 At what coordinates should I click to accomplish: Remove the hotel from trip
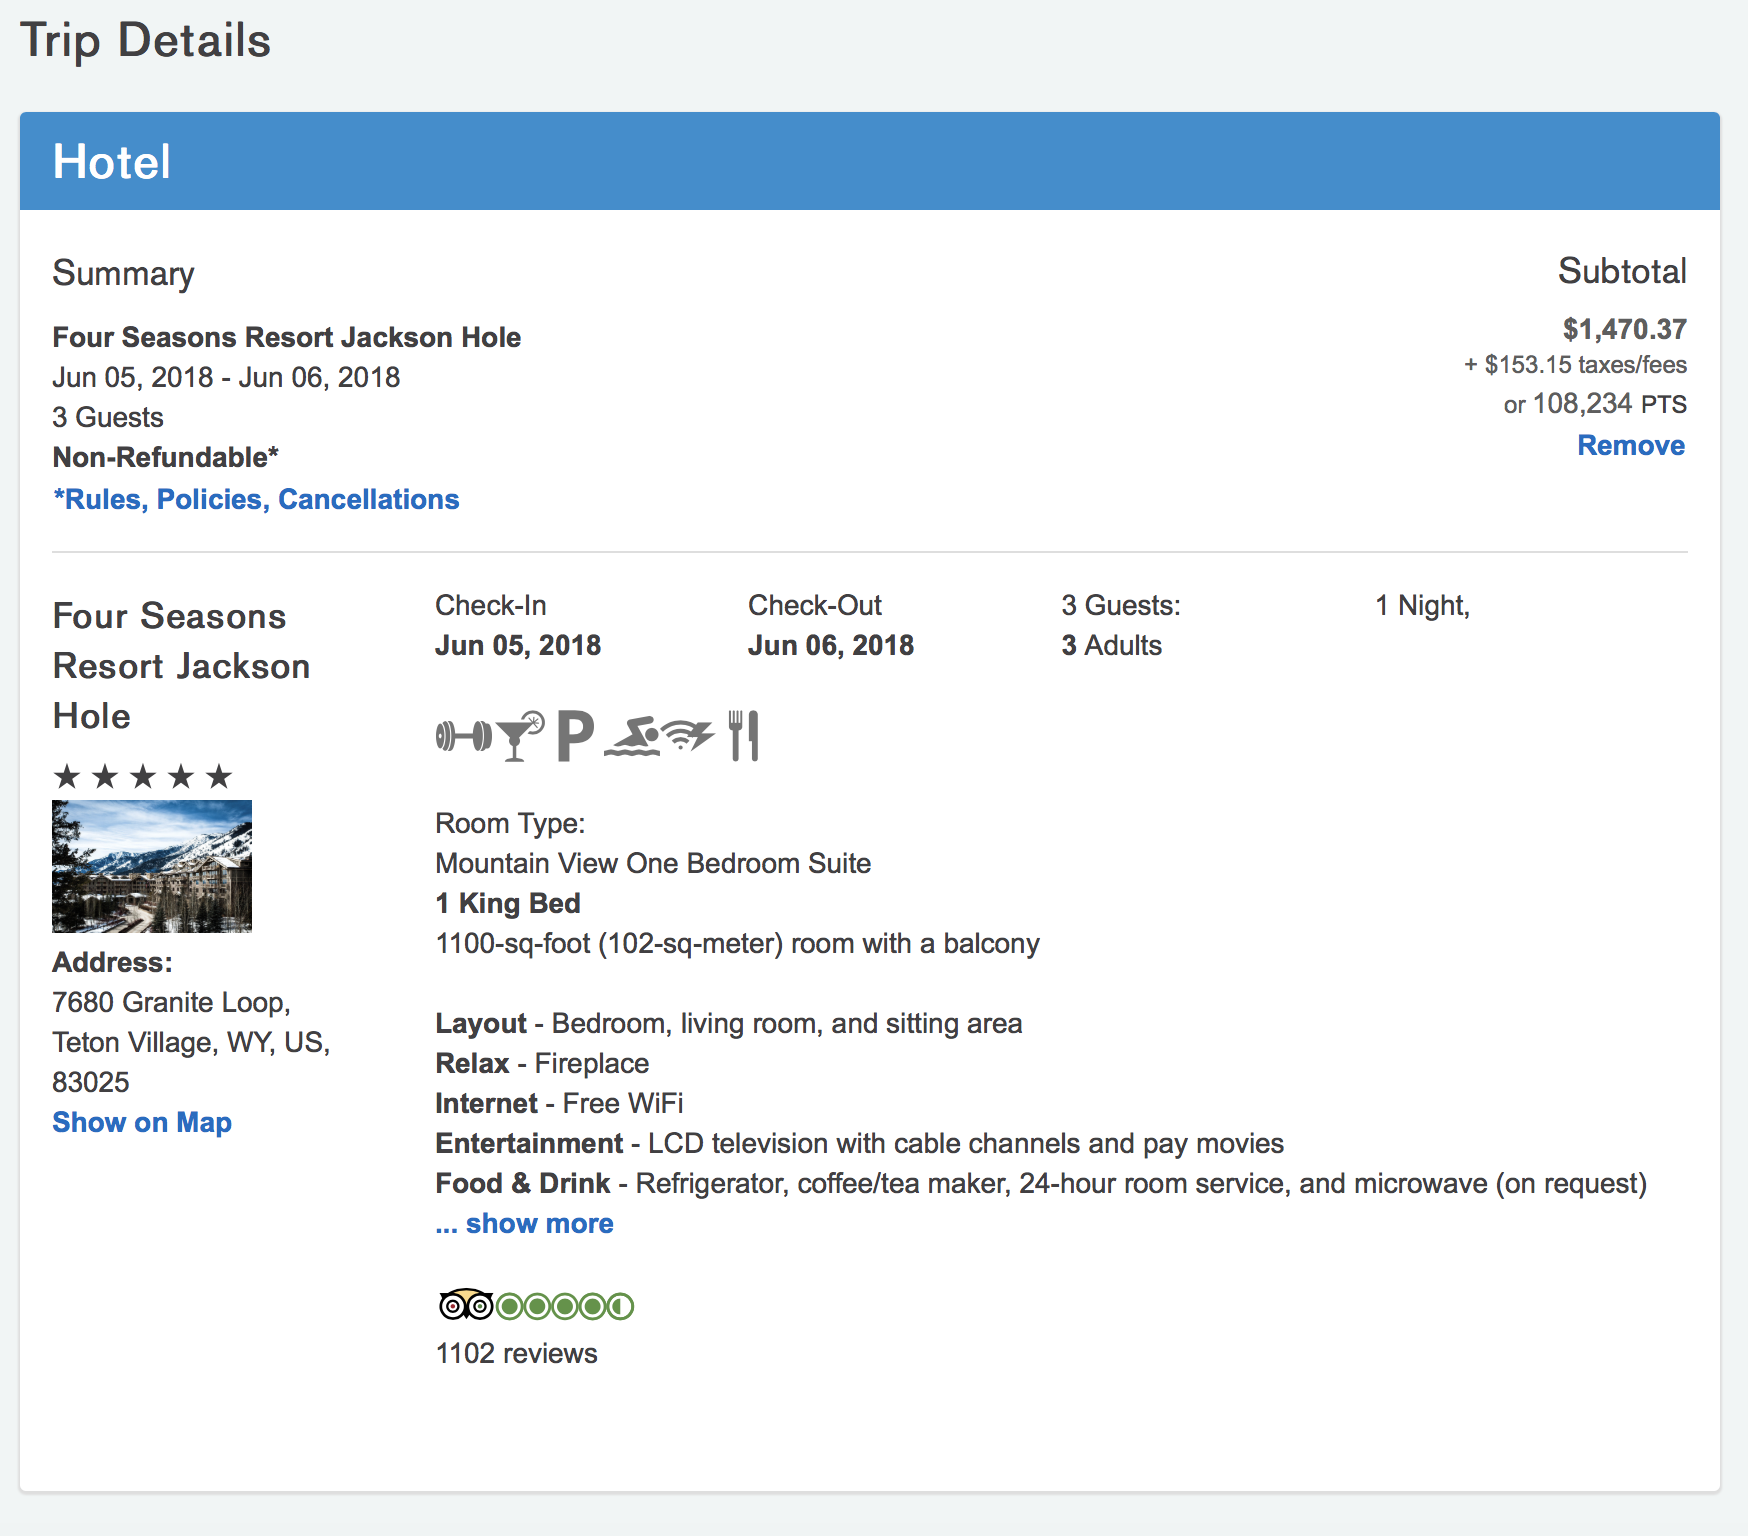click(1631, 445)
